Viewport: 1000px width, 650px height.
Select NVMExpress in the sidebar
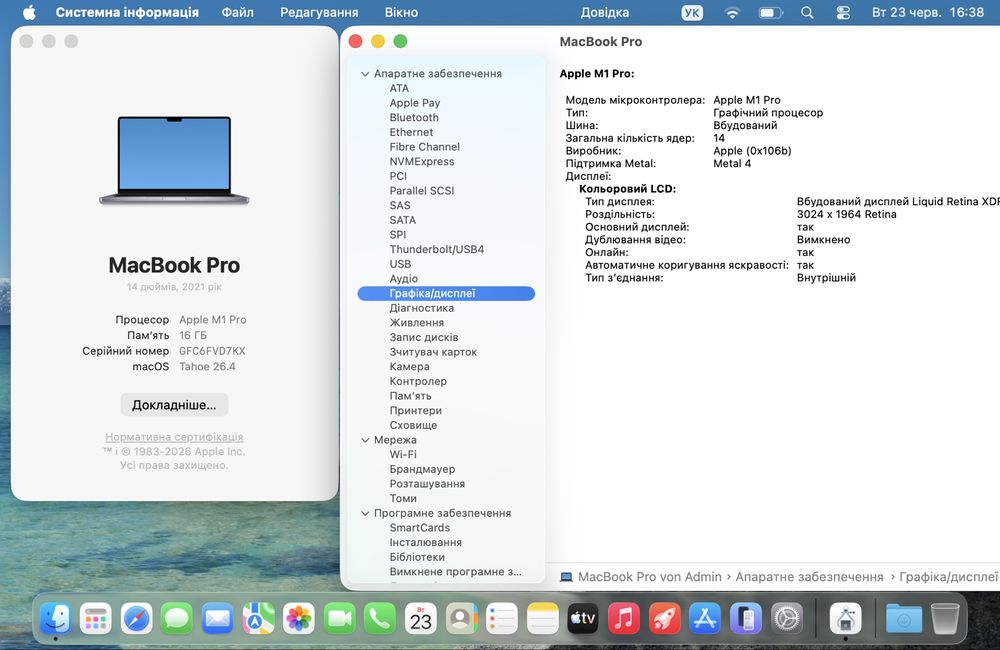click(x=422, y=162)
